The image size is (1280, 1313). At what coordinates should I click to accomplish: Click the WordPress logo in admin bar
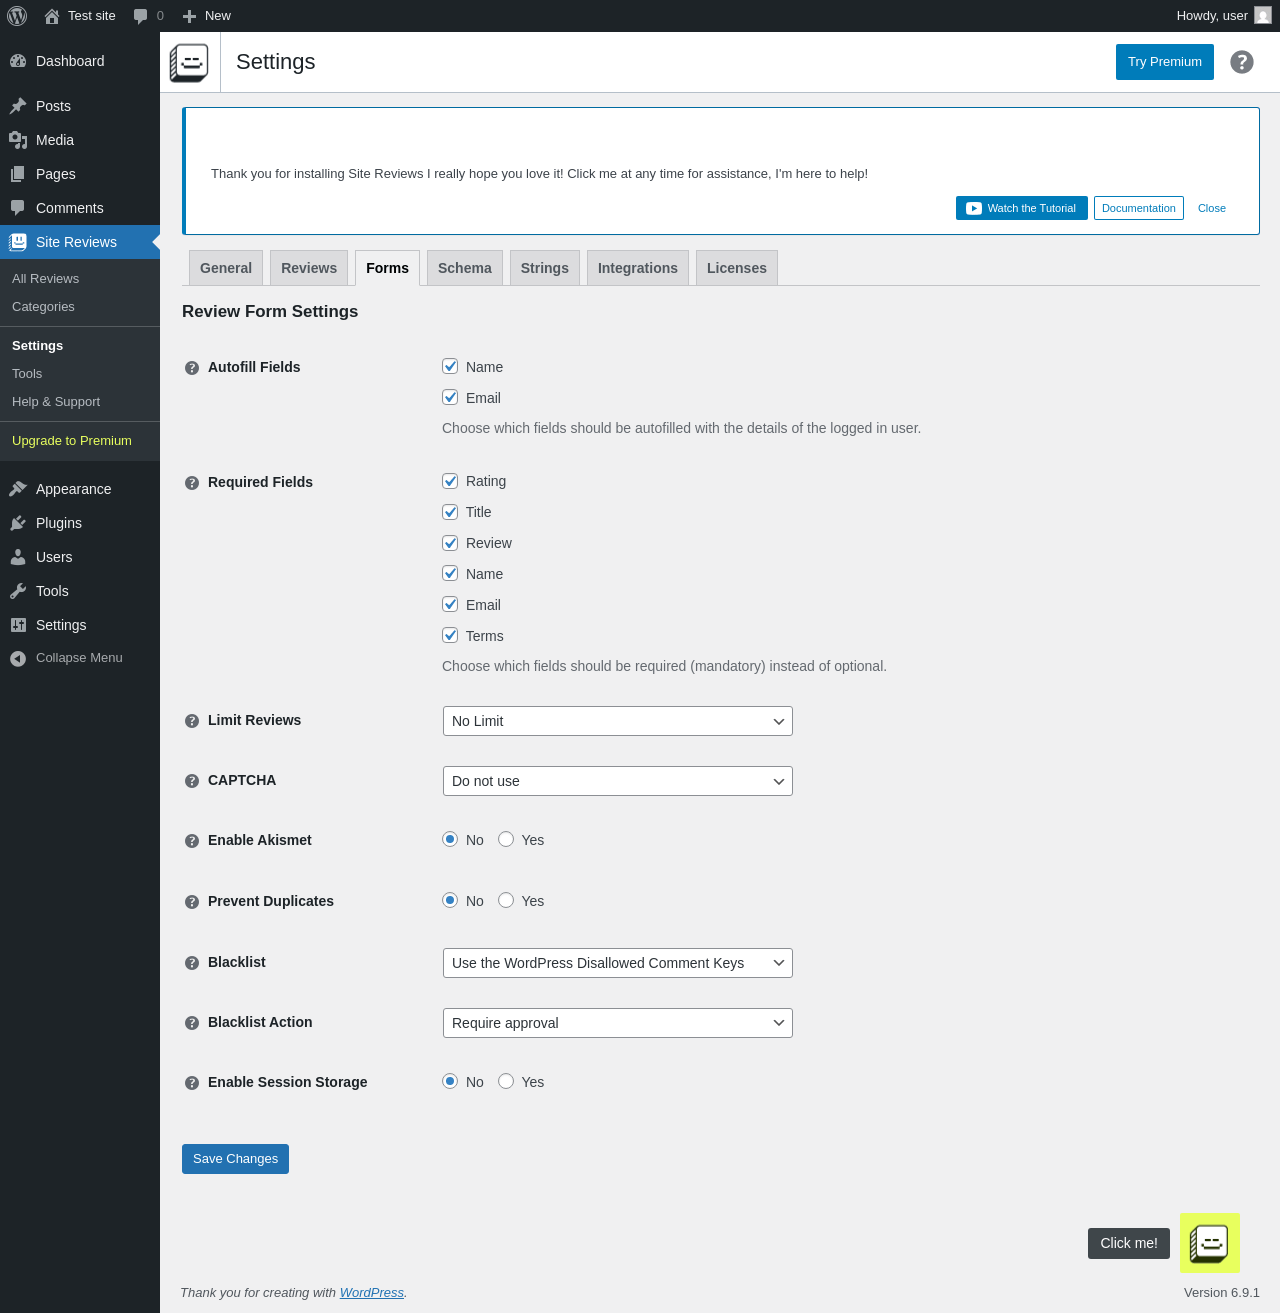17,16
